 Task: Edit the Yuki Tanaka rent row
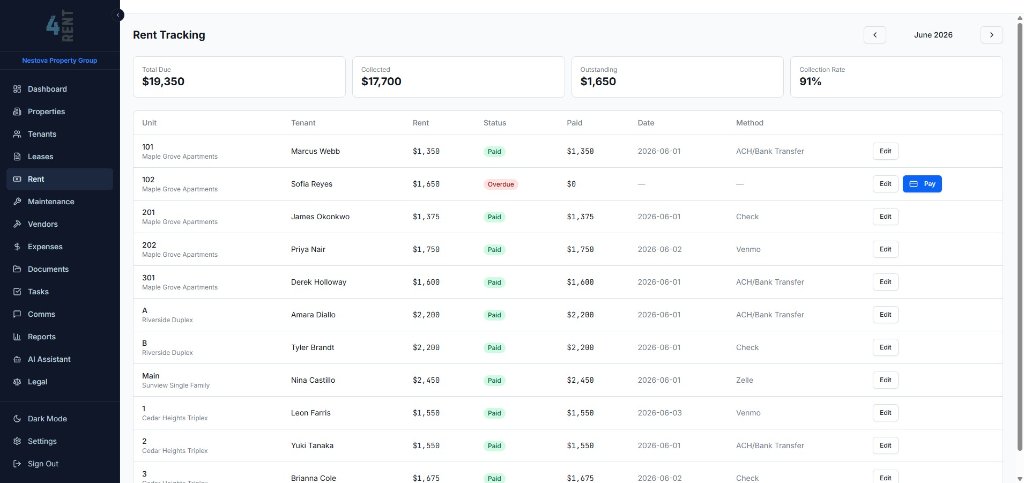point(886,445)
